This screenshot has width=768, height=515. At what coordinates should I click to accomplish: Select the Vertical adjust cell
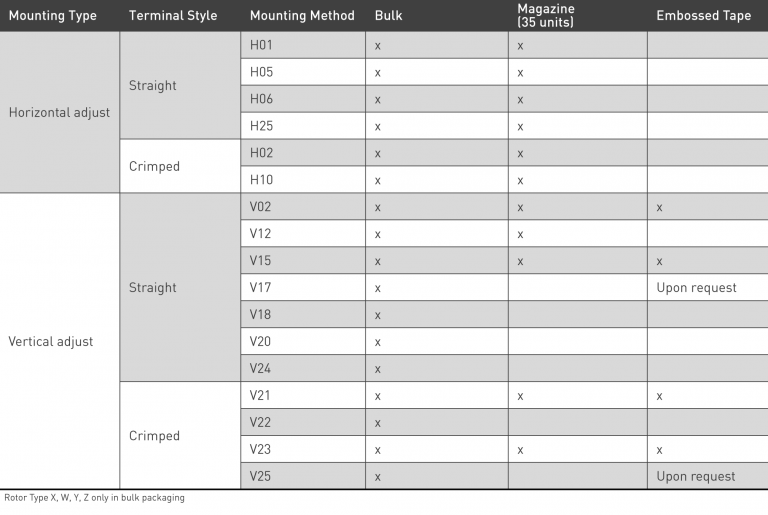[x=51, y=341]
